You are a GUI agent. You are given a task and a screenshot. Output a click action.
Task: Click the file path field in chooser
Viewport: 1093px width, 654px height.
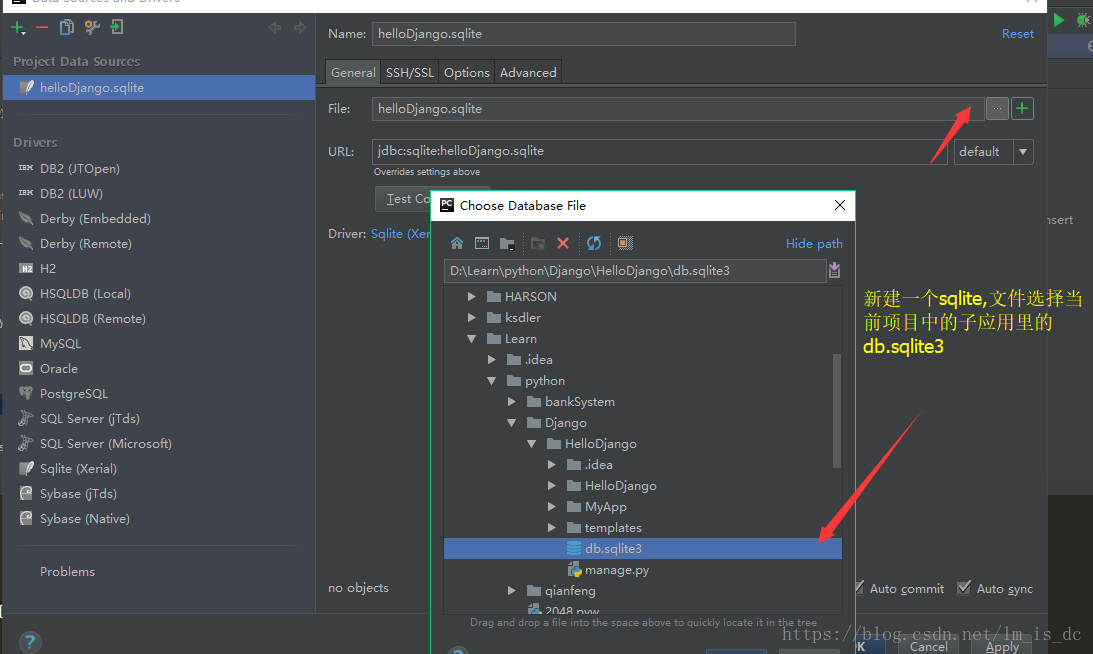click(634, 271)
